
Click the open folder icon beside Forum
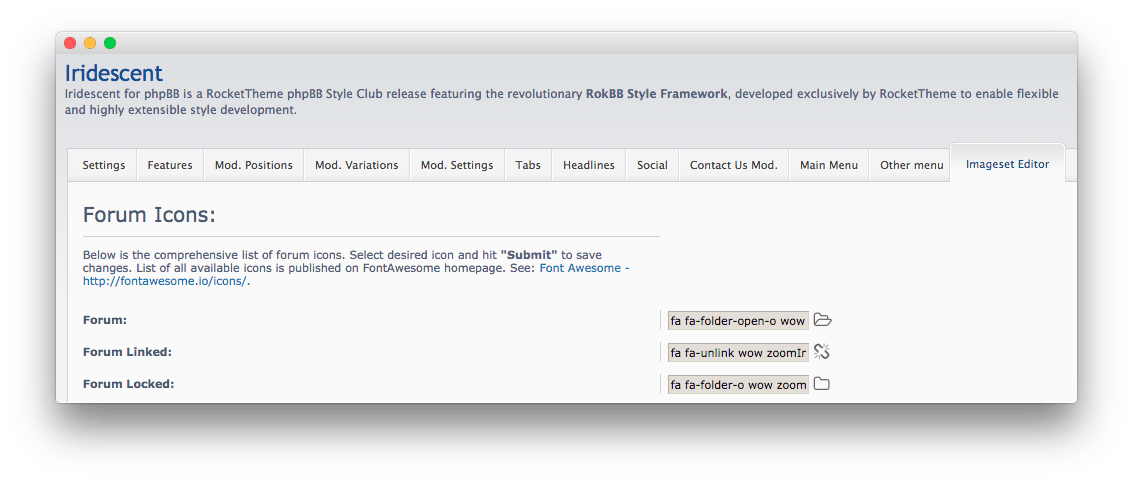tap(823, 320)
